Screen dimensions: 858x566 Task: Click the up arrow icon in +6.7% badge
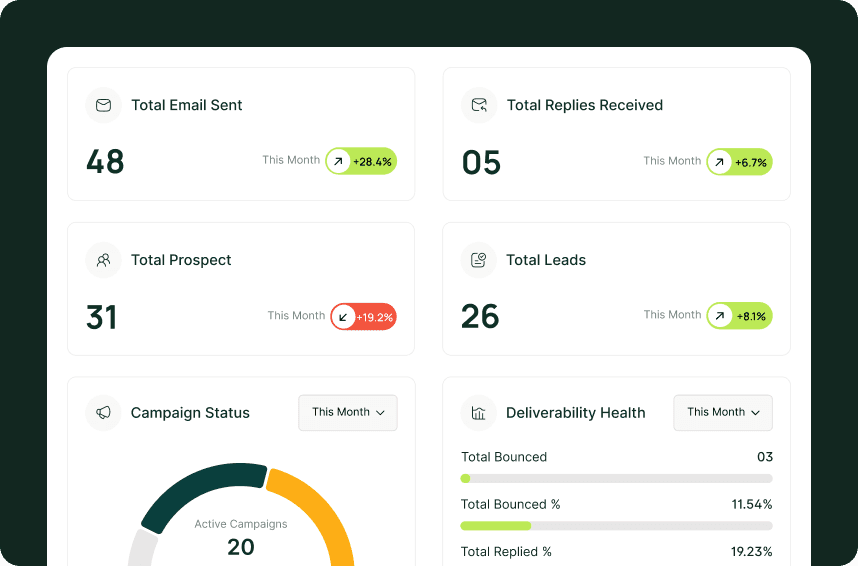click(720, 162)
